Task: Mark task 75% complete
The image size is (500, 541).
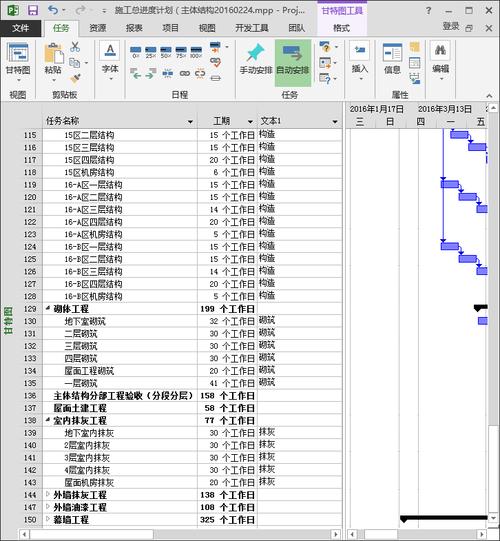Action: (181, 52)
